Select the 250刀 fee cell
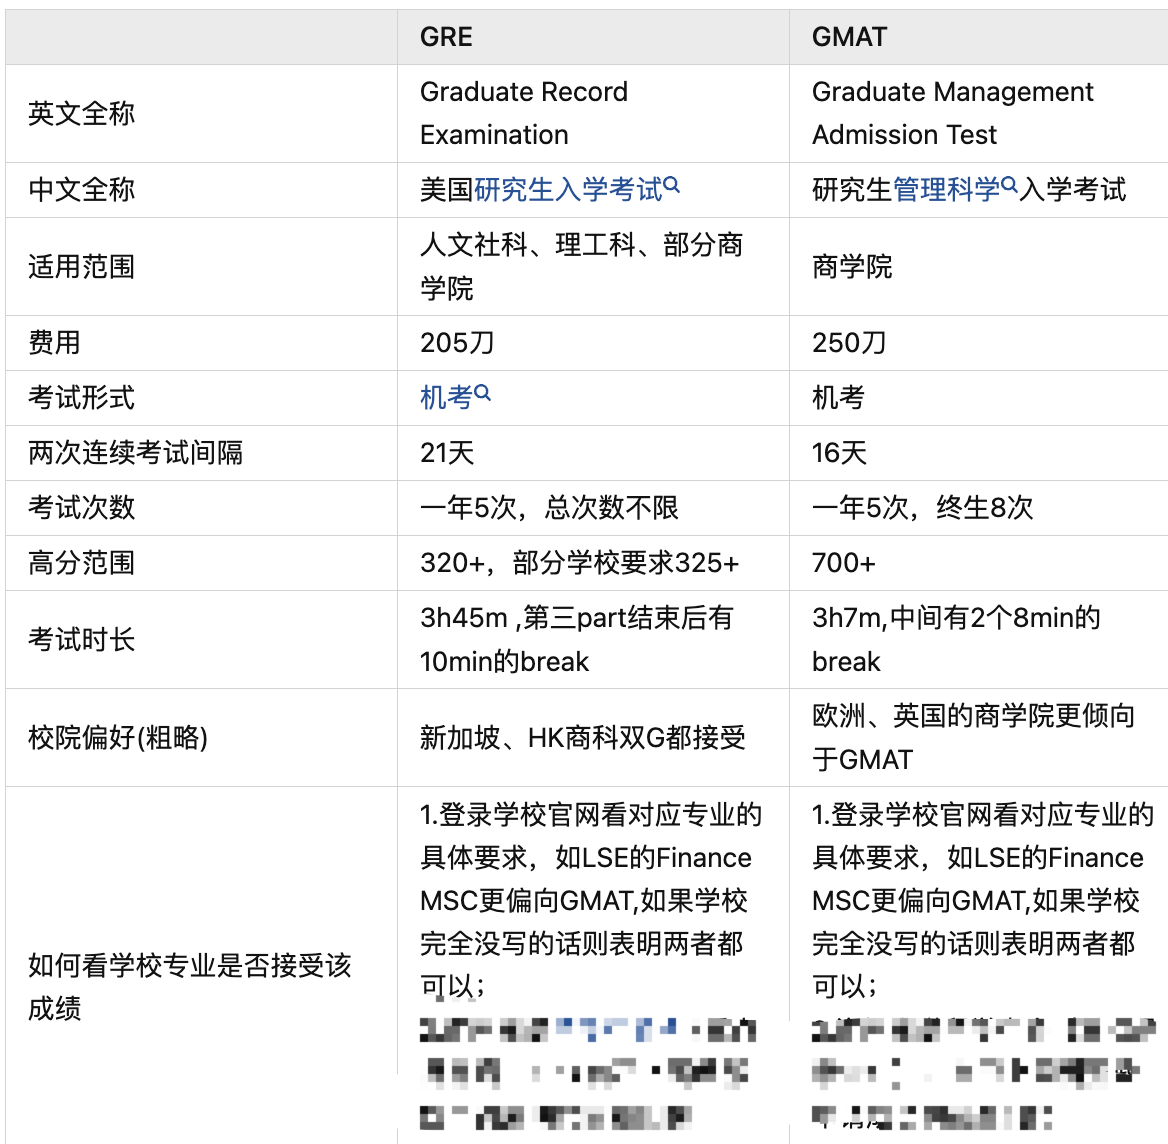 click(849, 343)
